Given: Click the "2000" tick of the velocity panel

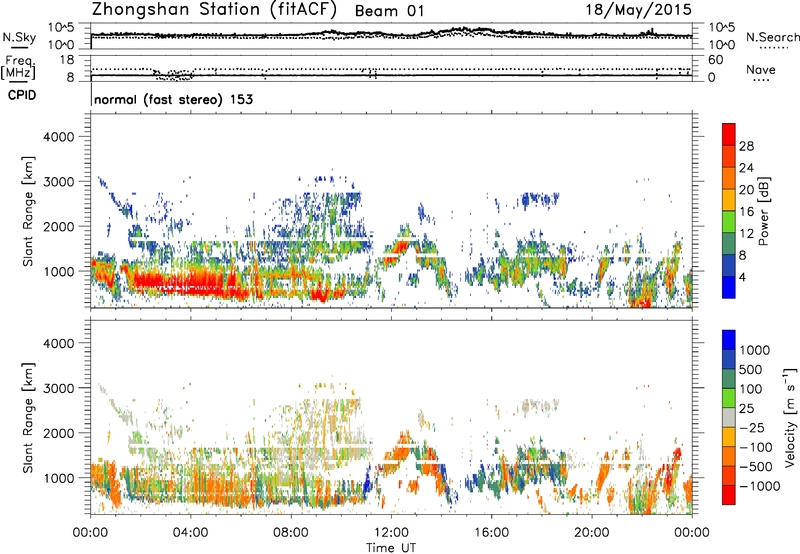Looking at the screenshot, I should click(59, 433).
